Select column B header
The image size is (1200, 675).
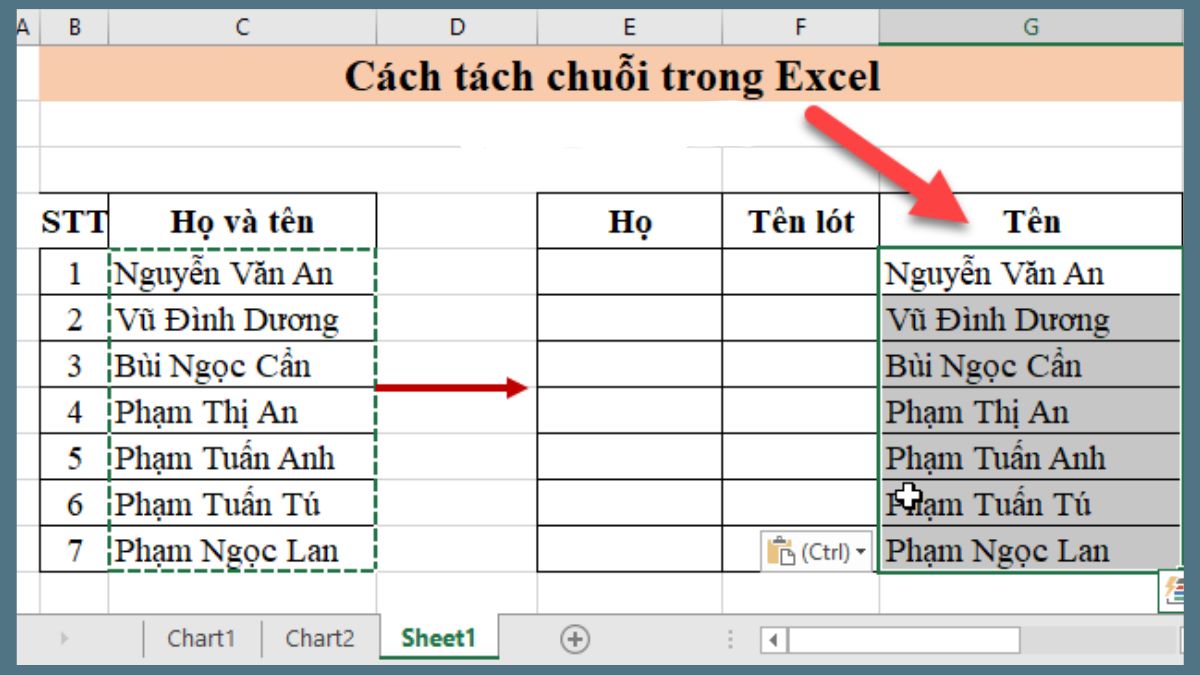pyautogui.click(x=74, y=29)
